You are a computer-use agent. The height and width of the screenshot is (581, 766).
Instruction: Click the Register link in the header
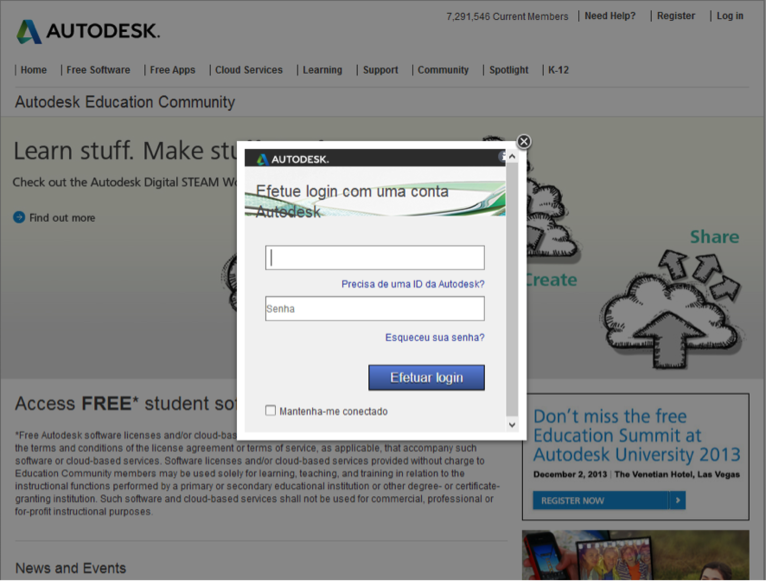click(676, 16)
